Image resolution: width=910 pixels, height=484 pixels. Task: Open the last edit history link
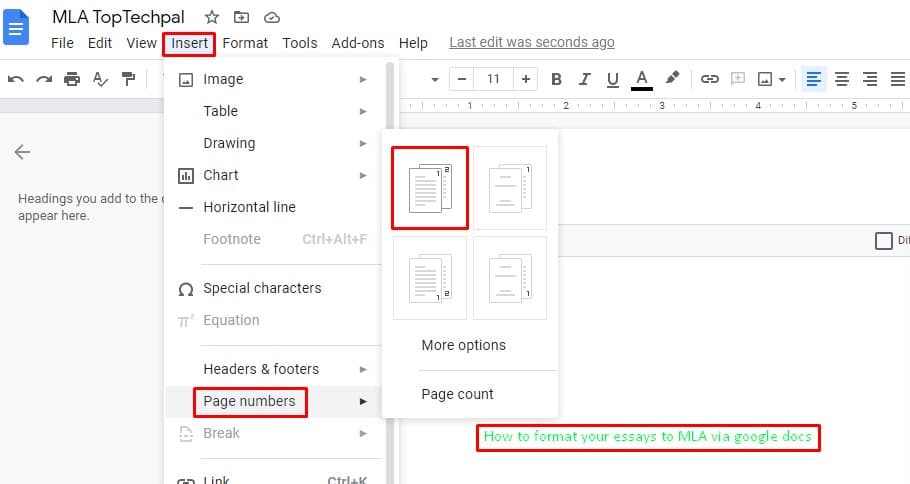coord(532,42)
